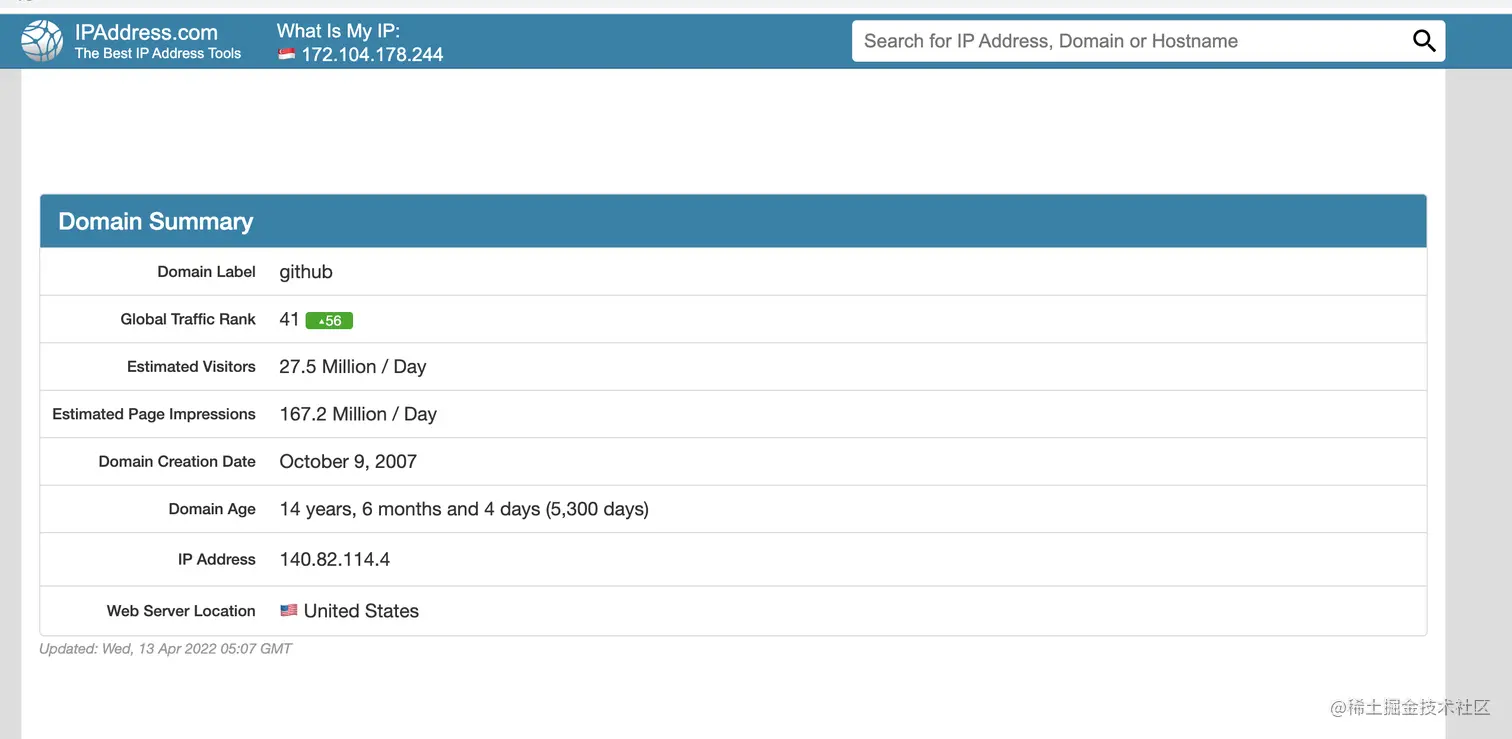Click the Estimated Visitors label
The width and height of the screenshot is (1512, 739).
coord(191,367)
